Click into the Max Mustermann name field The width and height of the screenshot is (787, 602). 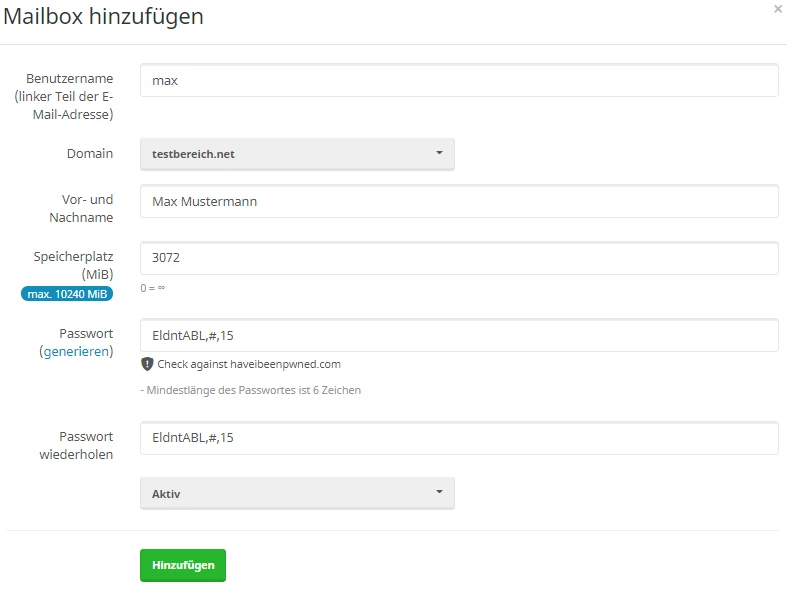pyautogui.click(x=458, y=201)
